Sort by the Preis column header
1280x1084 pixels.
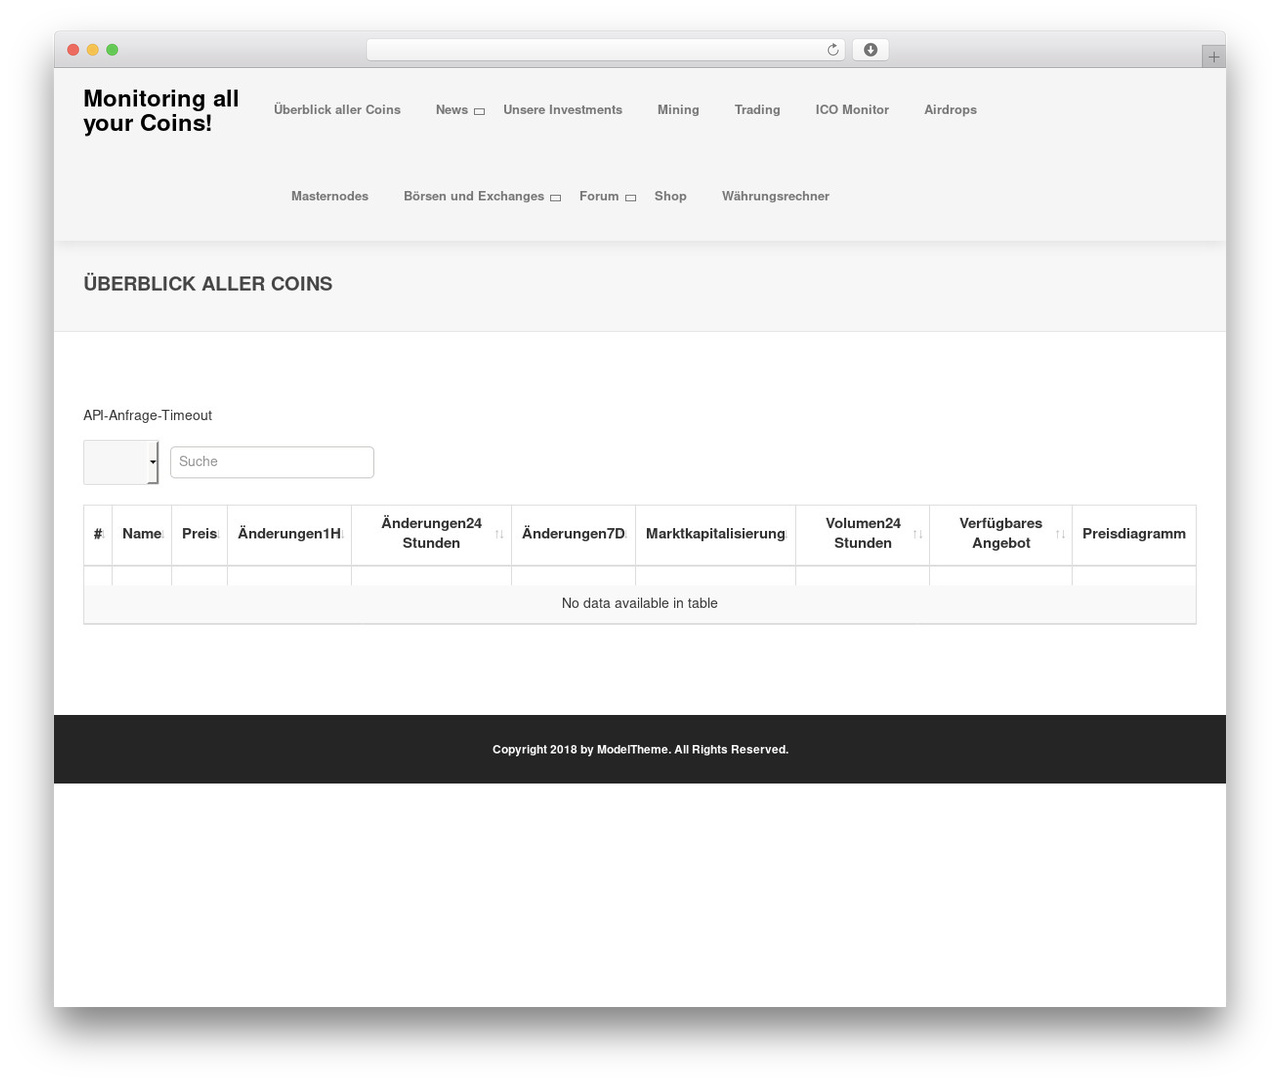200,534
